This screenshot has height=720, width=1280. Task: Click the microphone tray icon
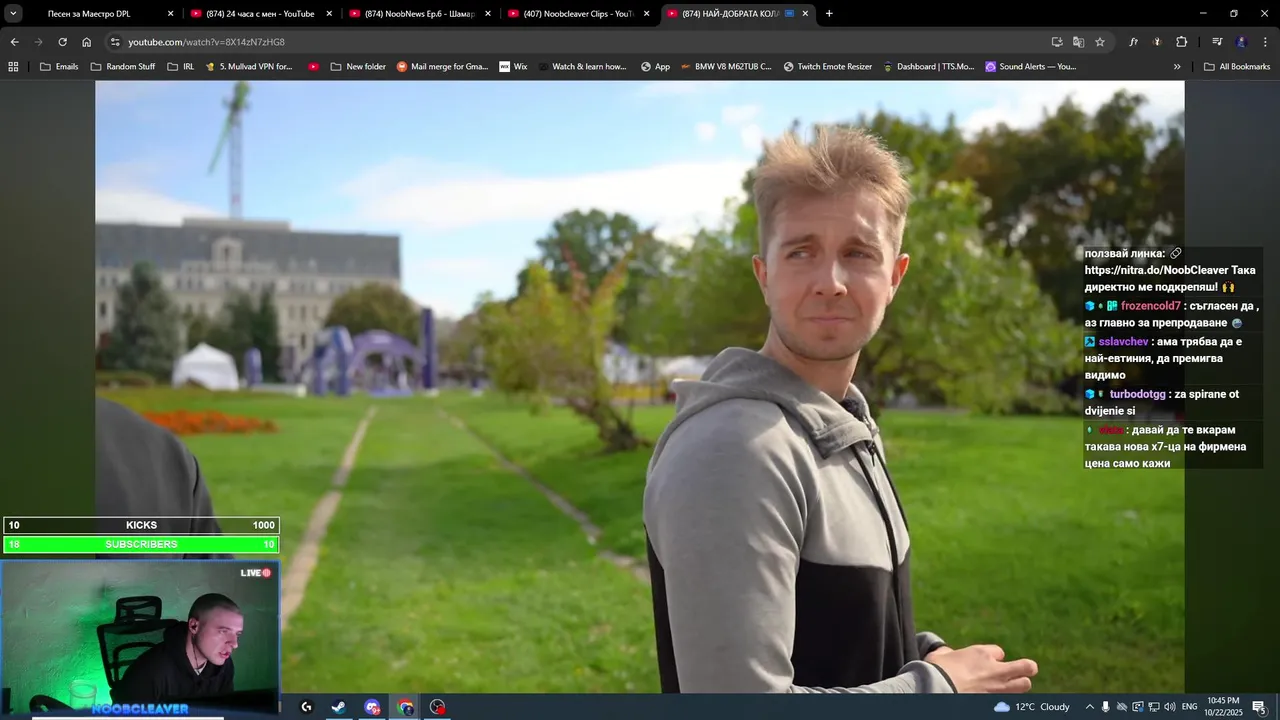coord(1106,707)
